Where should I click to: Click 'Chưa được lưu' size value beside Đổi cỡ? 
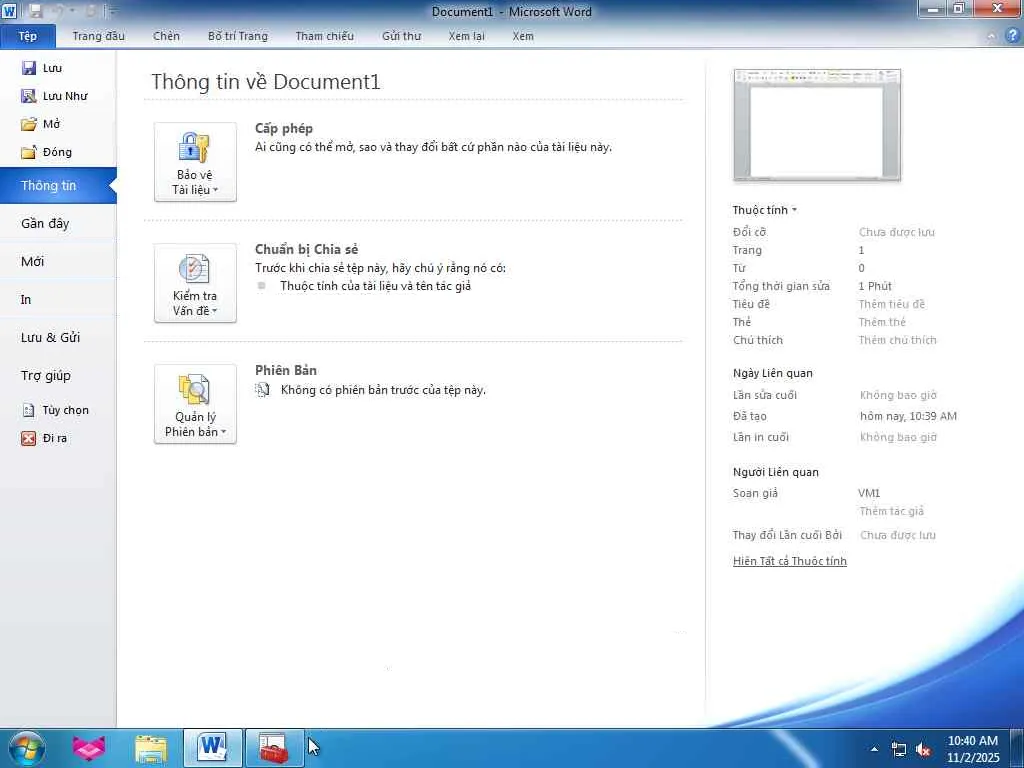(897, 232)
